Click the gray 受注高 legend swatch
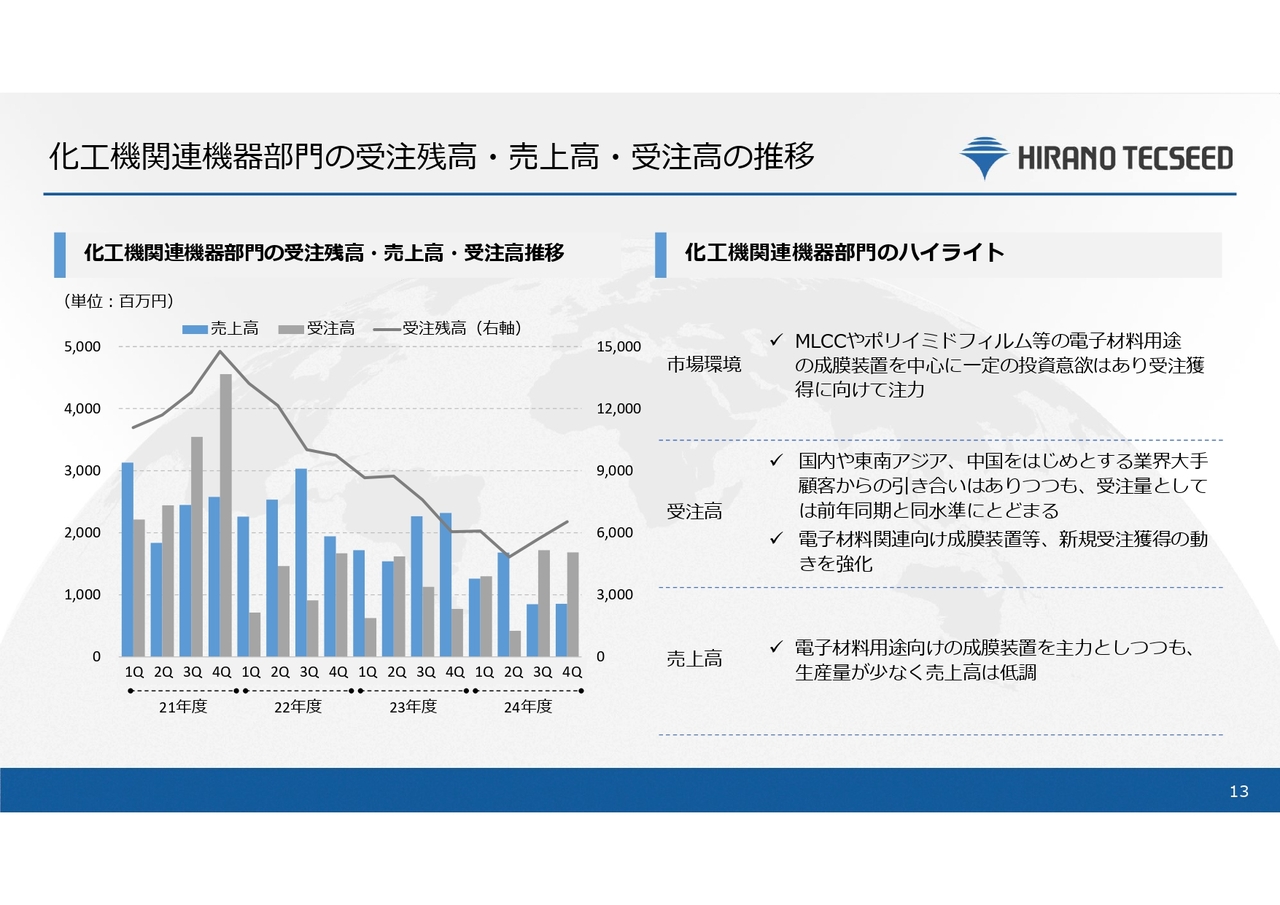This screenshot has height=905, width=1280. (289, 328)
